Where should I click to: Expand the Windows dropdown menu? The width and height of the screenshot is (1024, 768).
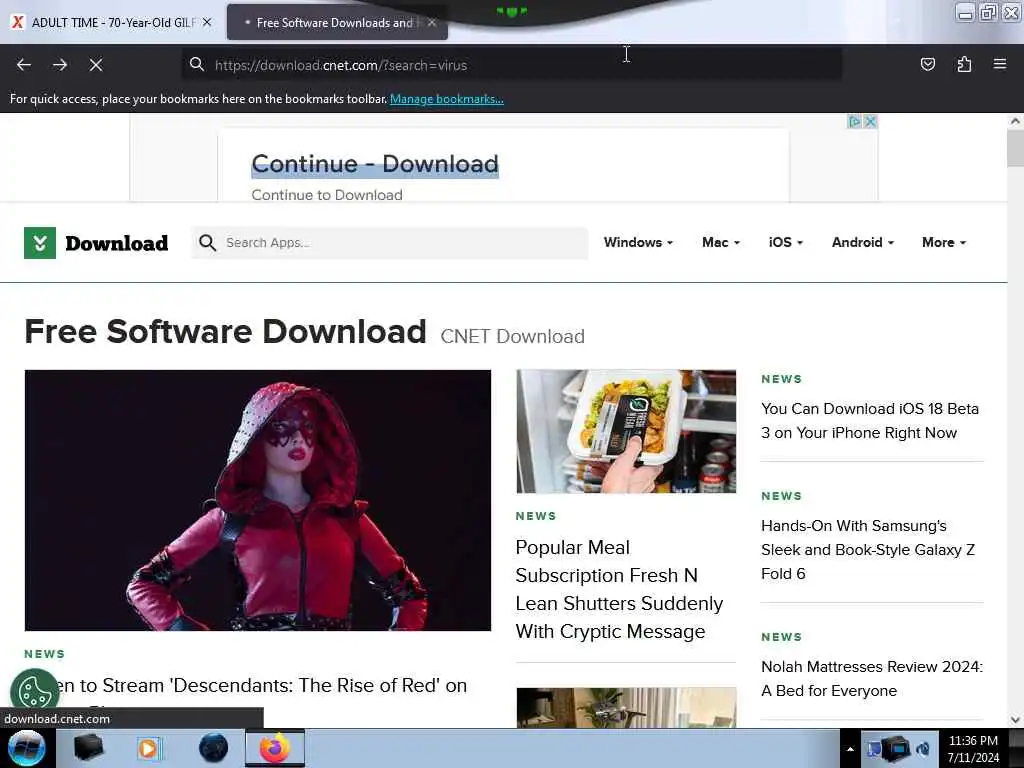(638, 242)
